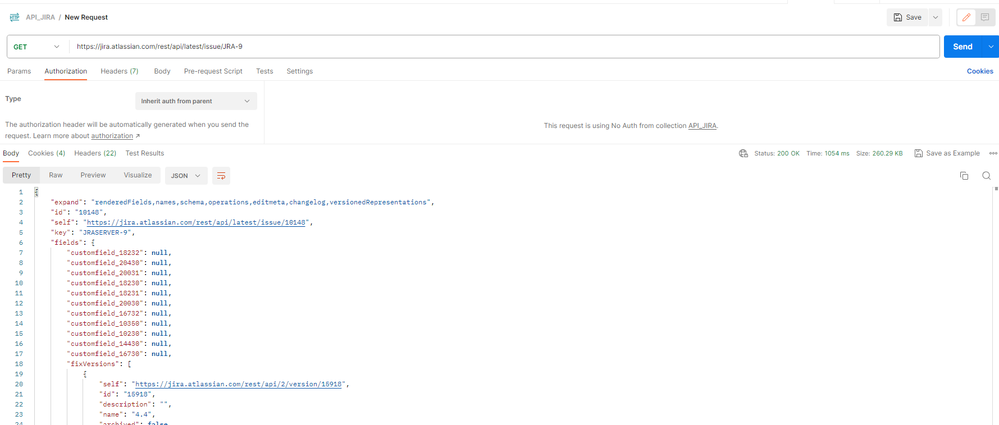This screenshot has height=425, width=999.
Task: Click the "expand" line in response
Action: [x=243, y=202]
